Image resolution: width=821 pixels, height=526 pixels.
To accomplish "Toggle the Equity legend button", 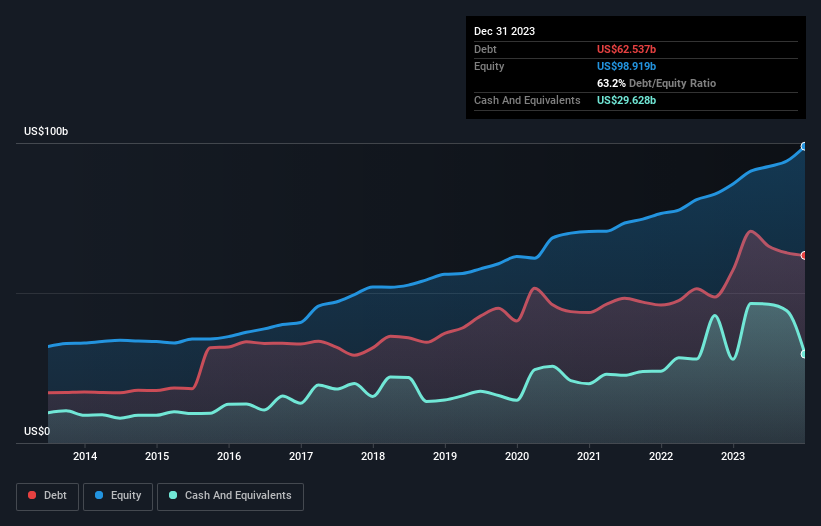I will tap(118, 496).
